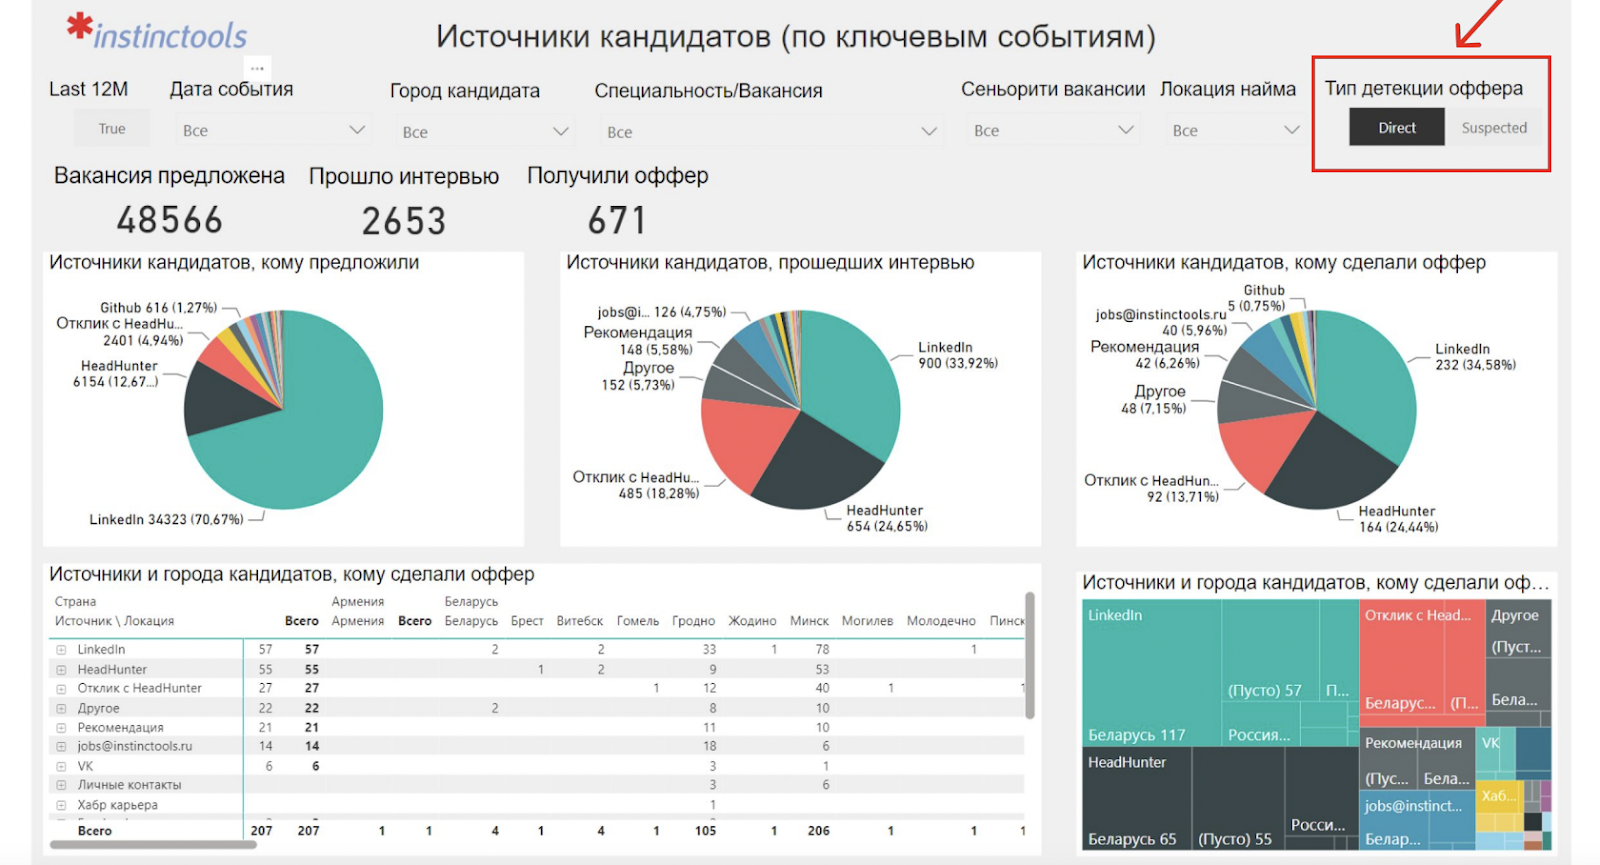
Task: Click the table horizontal scrollbar
Action: tap(153, 845)
